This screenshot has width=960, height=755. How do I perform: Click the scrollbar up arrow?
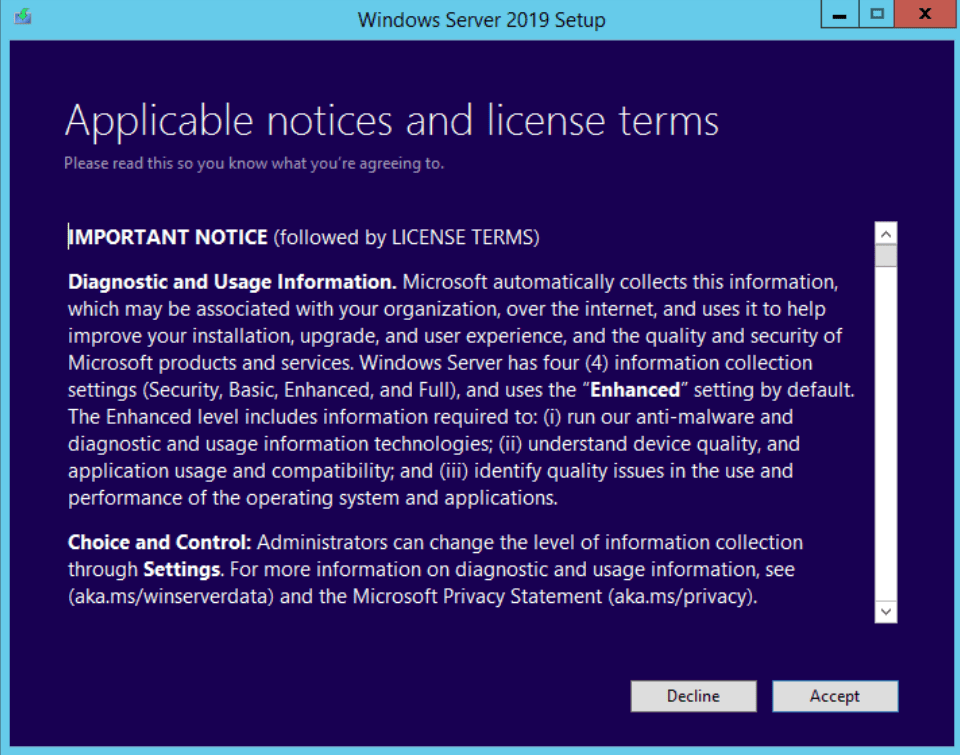tap(886, 233)
